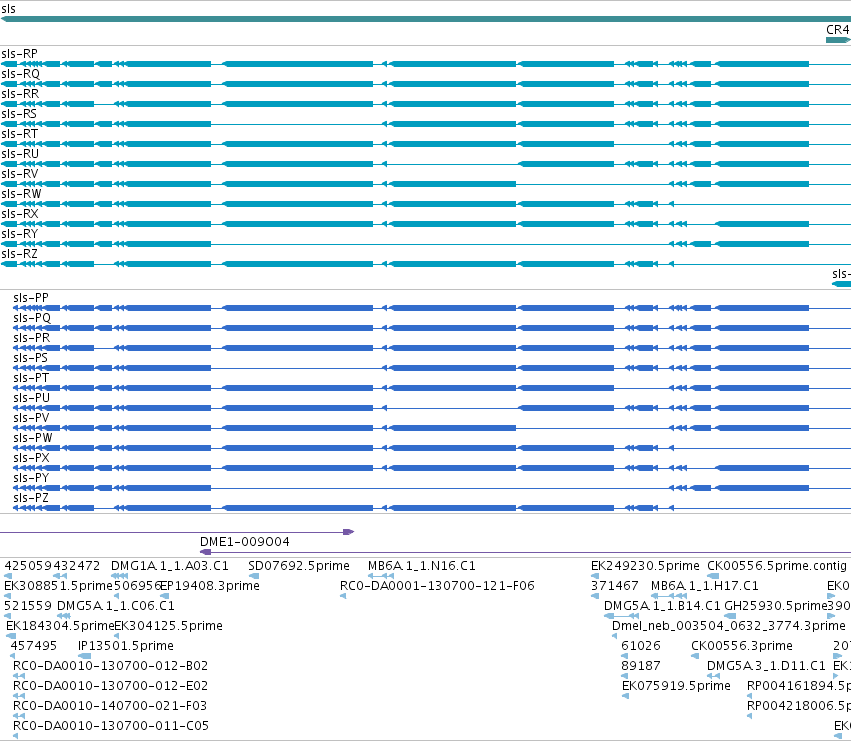Select EST label MB6A.1_1.N16.C1

coord(422,566)
